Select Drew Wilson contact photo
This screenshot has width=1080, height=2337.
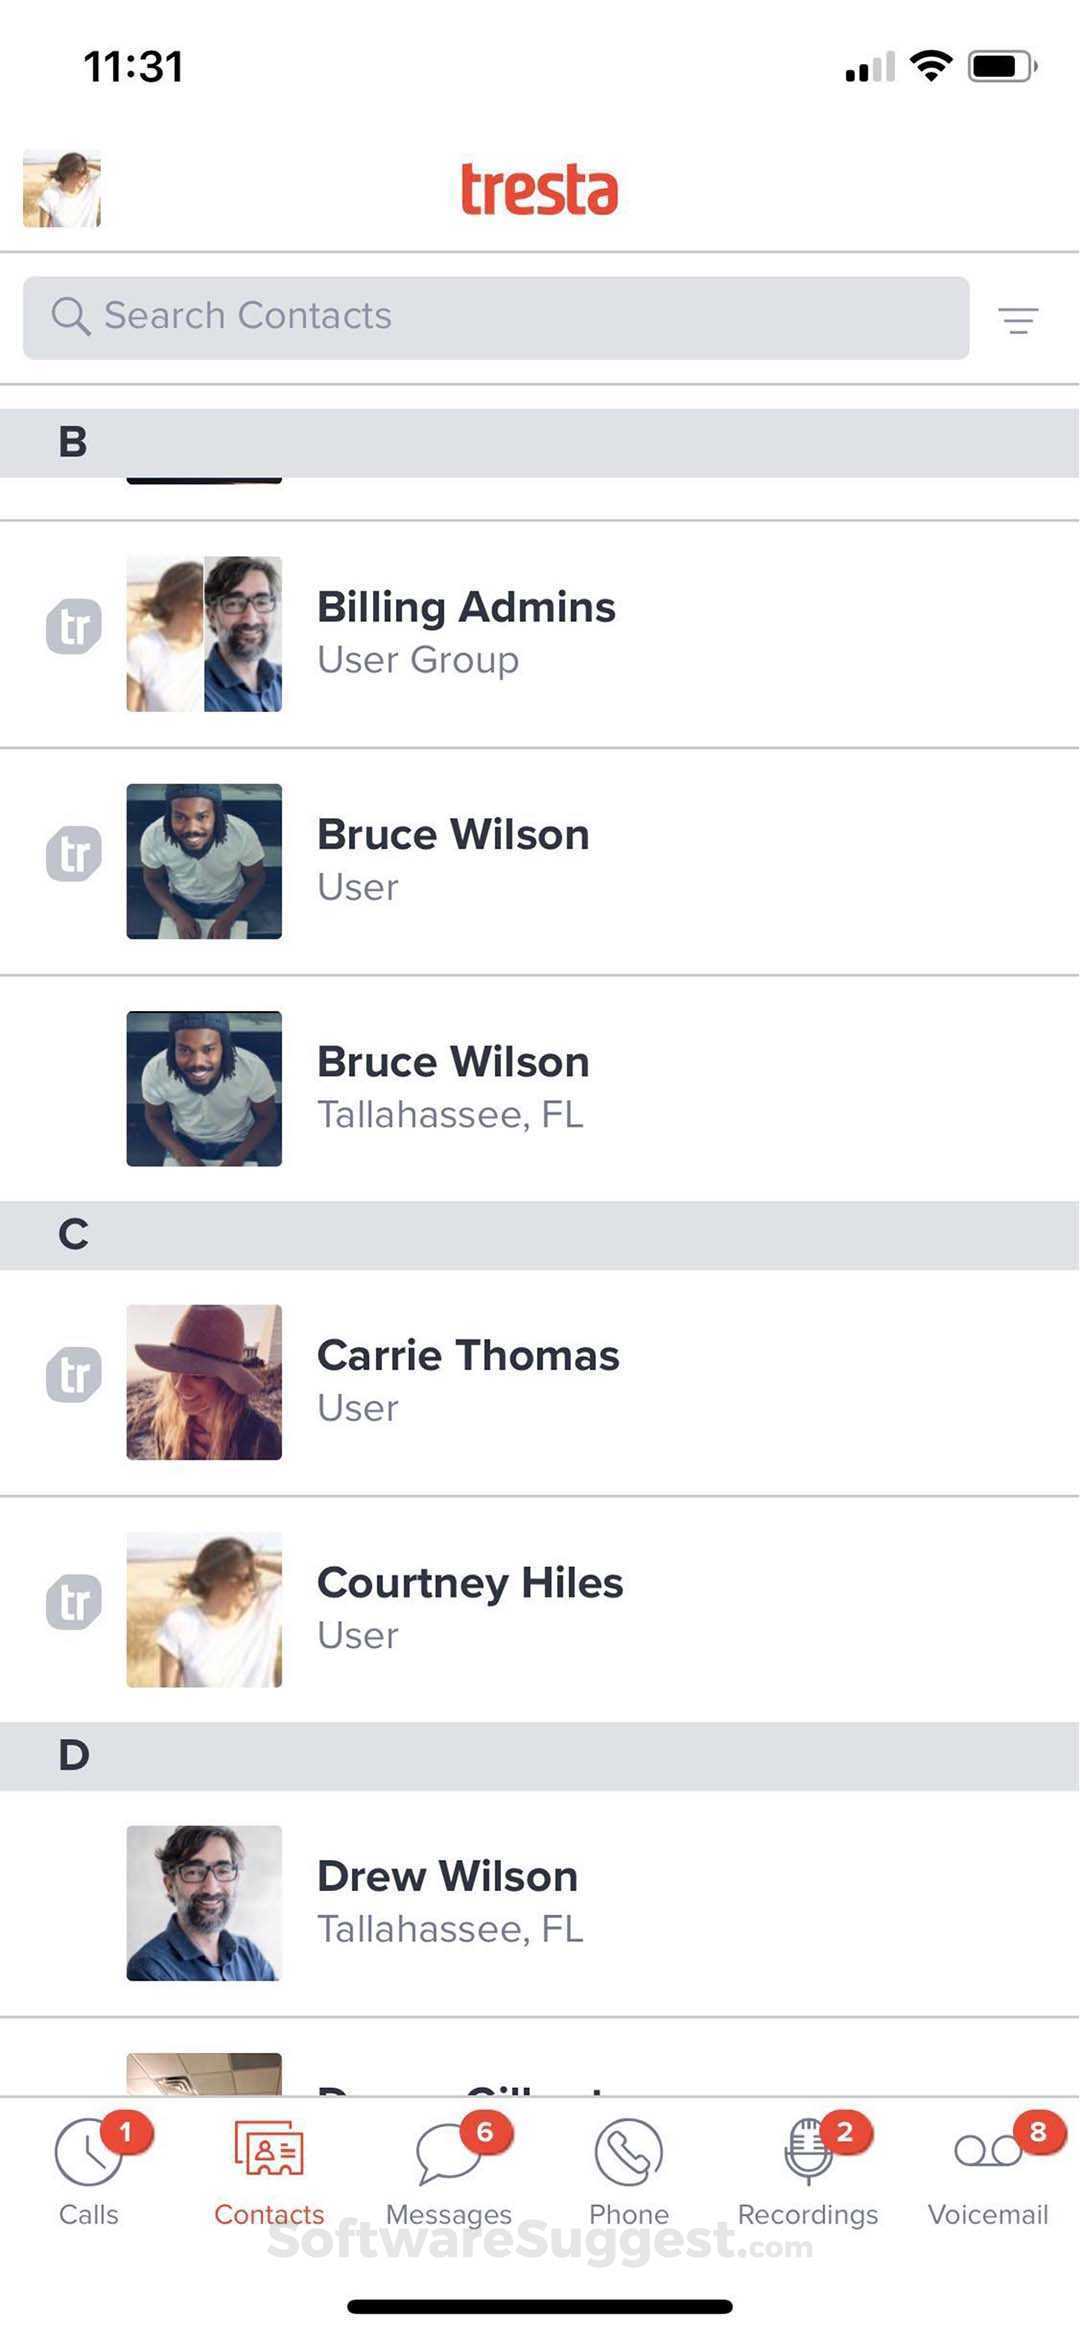(x=204, y=1903)
